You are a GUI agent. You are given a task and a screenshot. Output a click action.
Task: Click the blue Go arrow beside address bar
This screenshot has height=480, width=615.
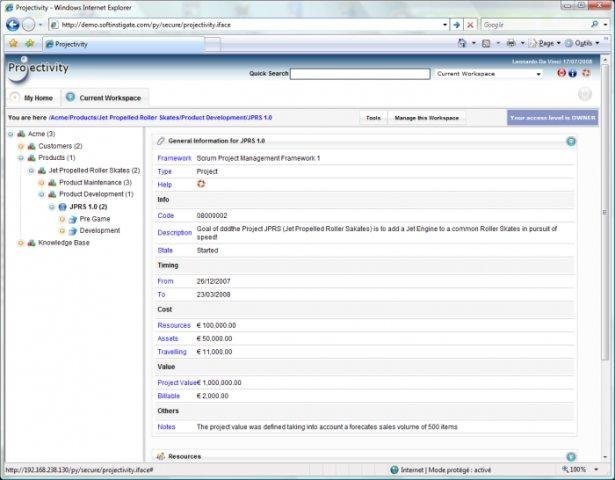[x=457, y=25]
